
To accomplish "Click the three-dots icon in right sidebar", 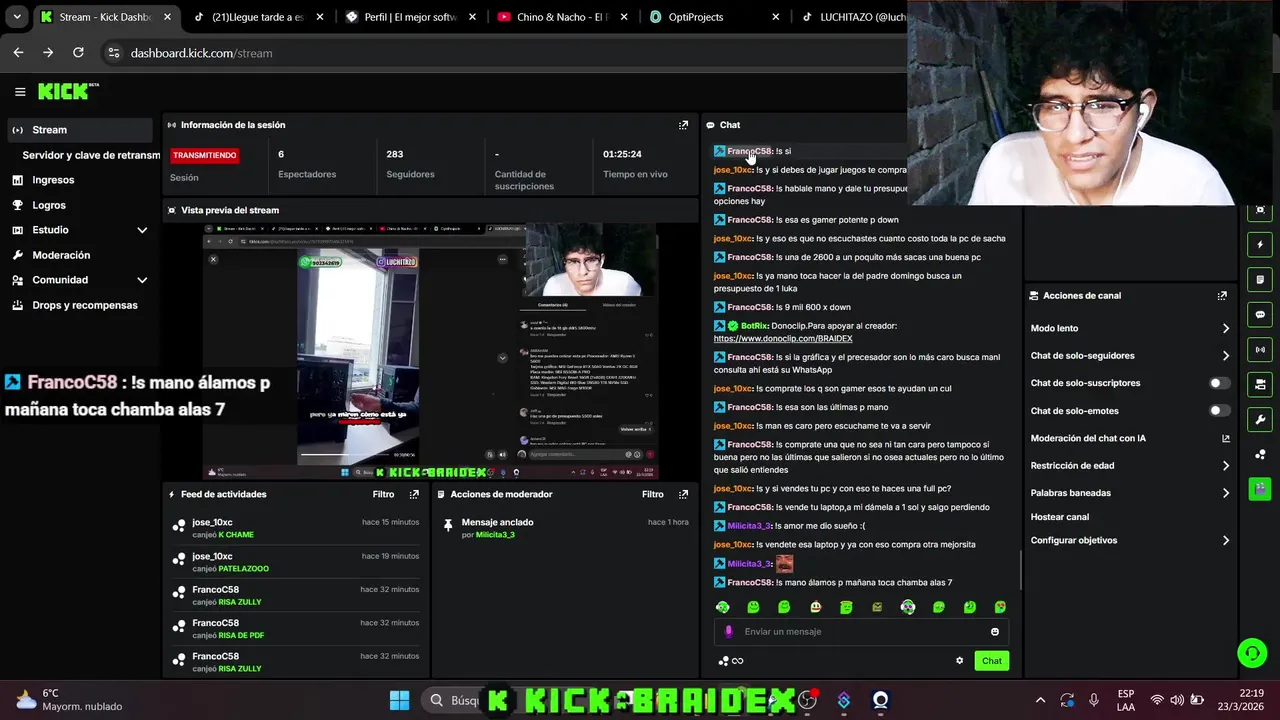I will tap(1260, 455).
